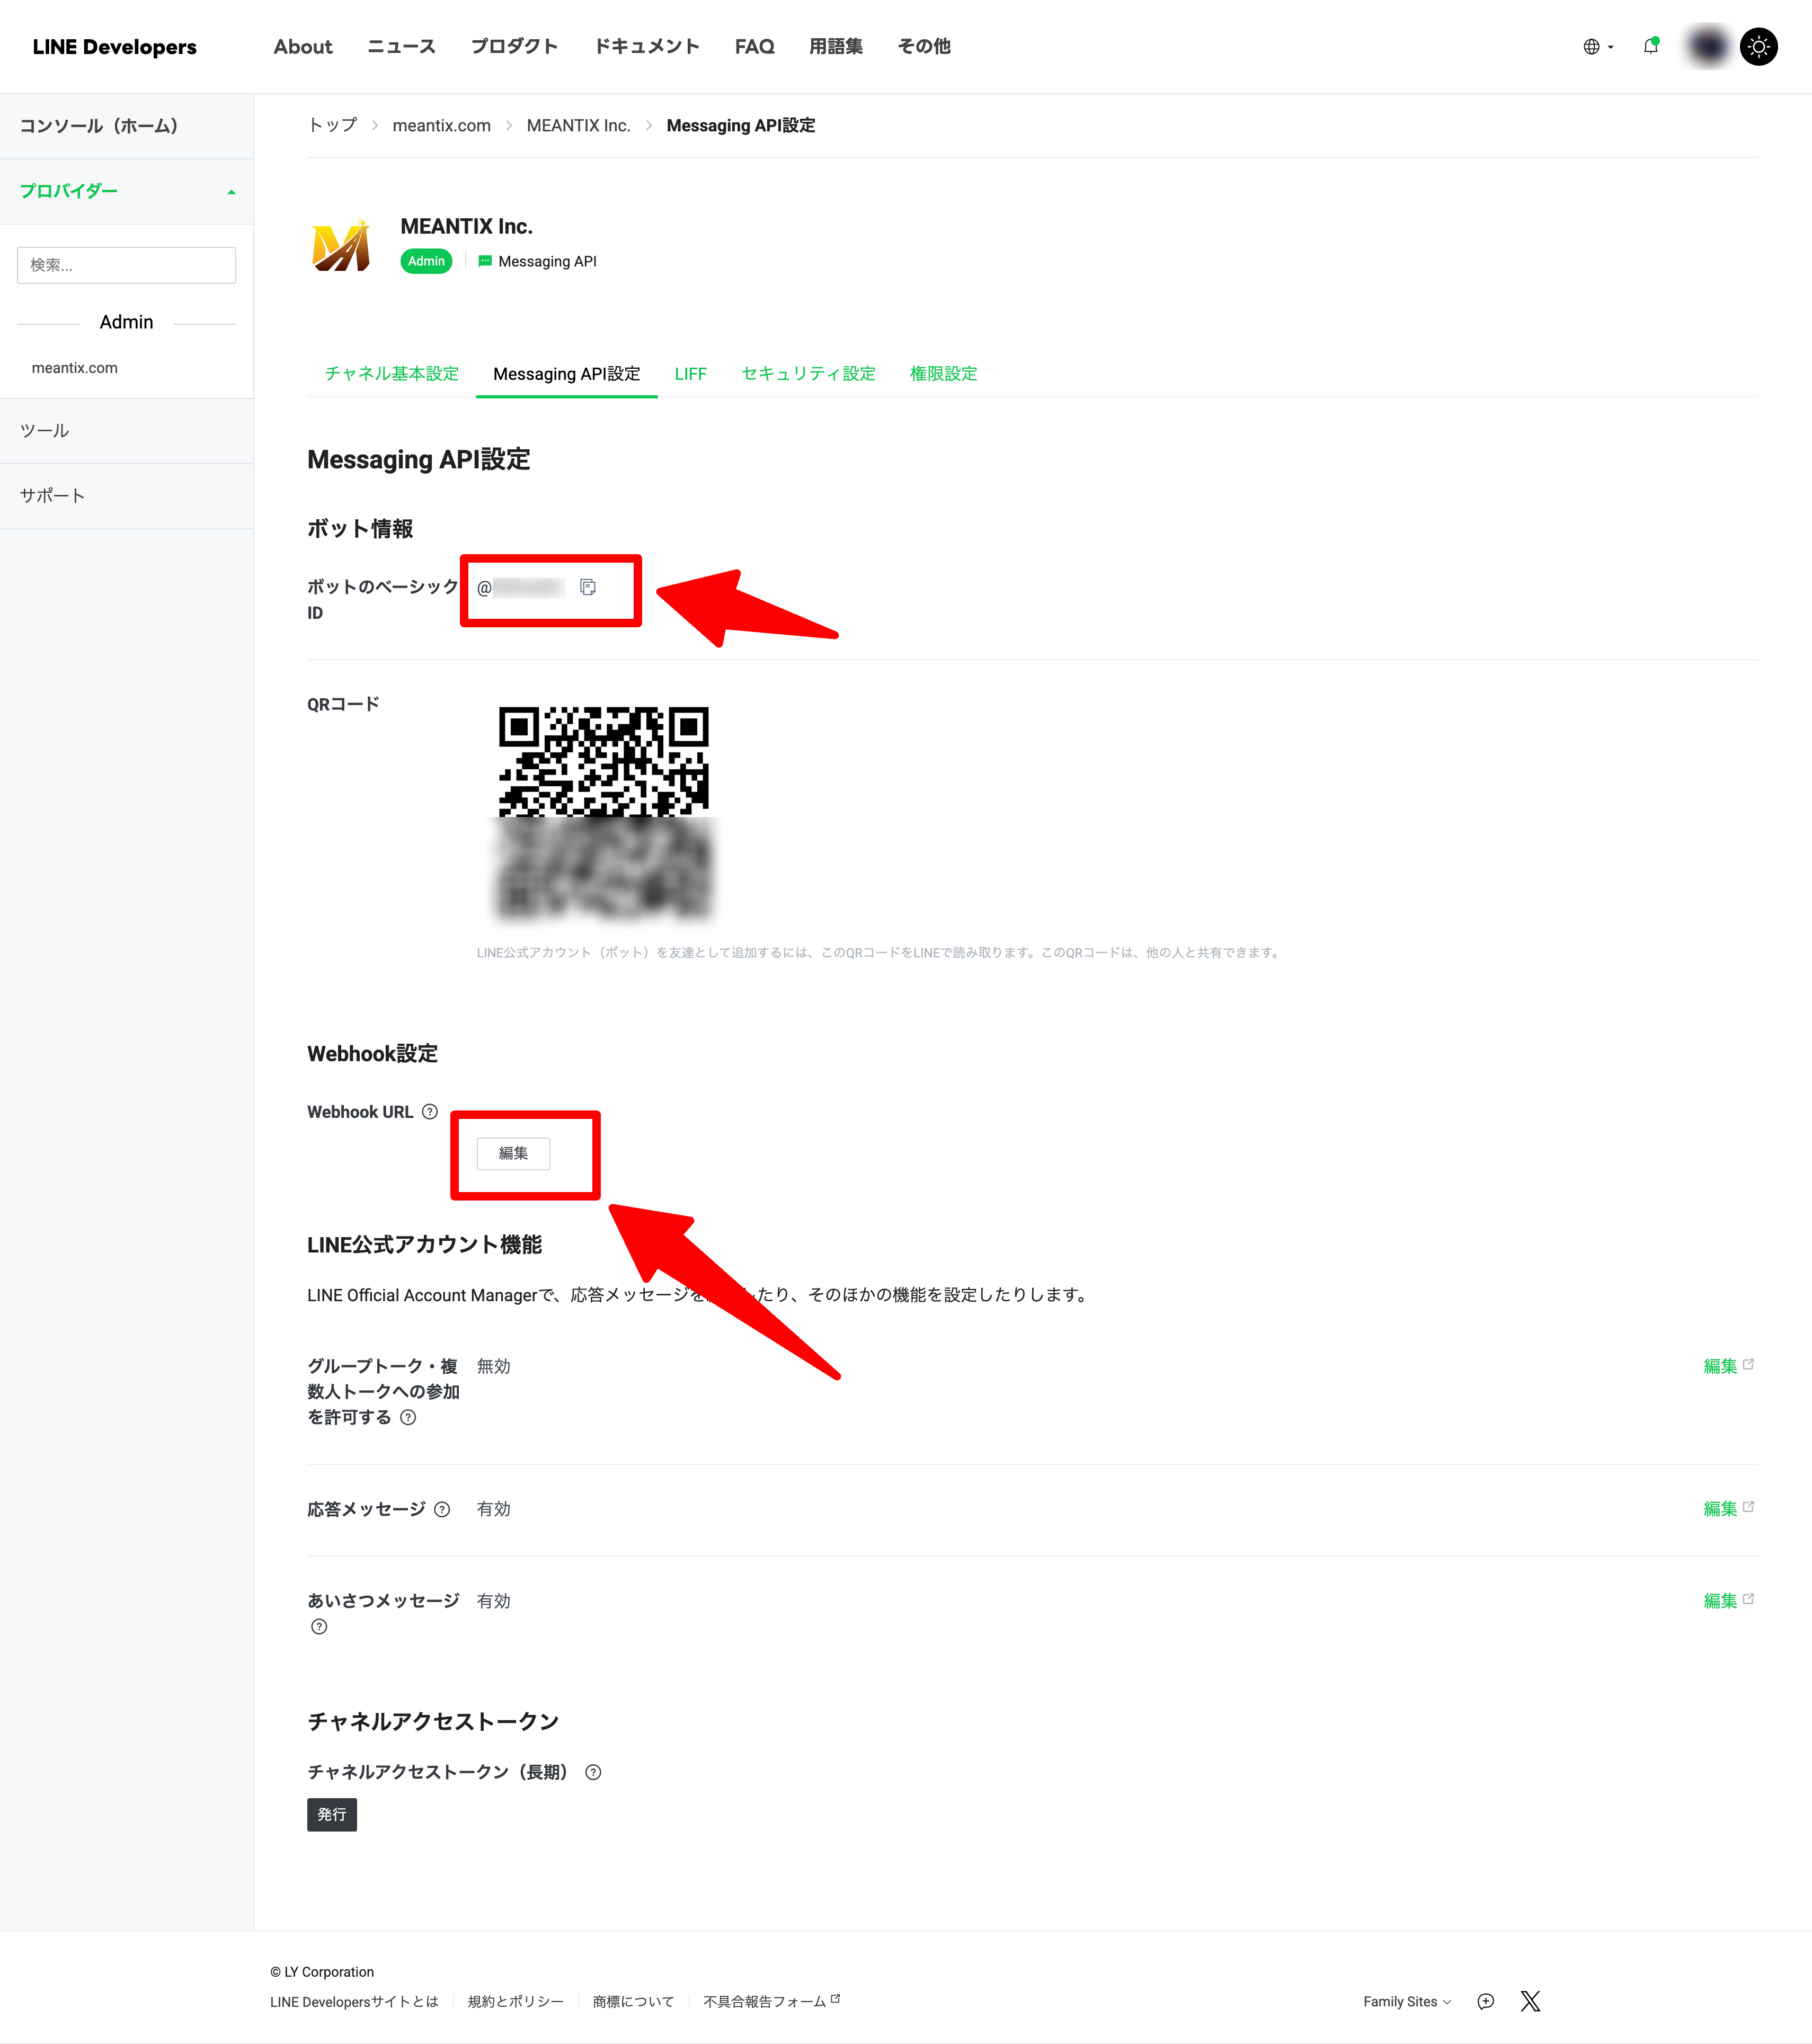Open 不具合報告フォーム footer link
Screen dimensions: 1812x2044
click(771, 2001)
